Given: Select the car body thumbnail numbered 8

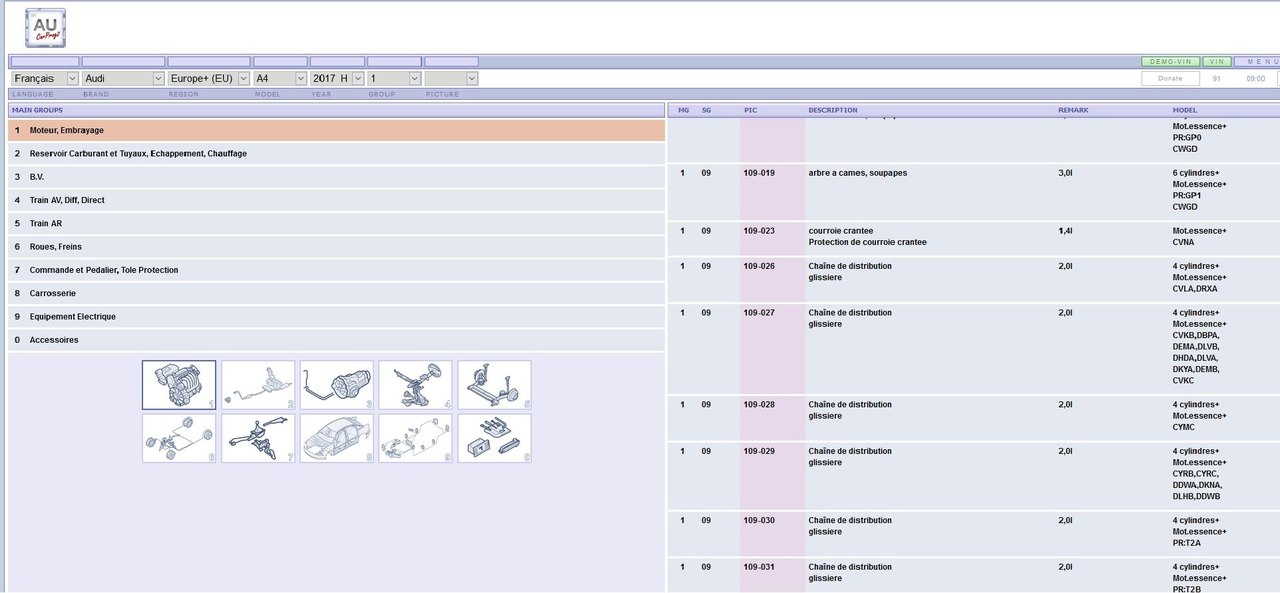Looking at the screenshot, I should [337, 438].
